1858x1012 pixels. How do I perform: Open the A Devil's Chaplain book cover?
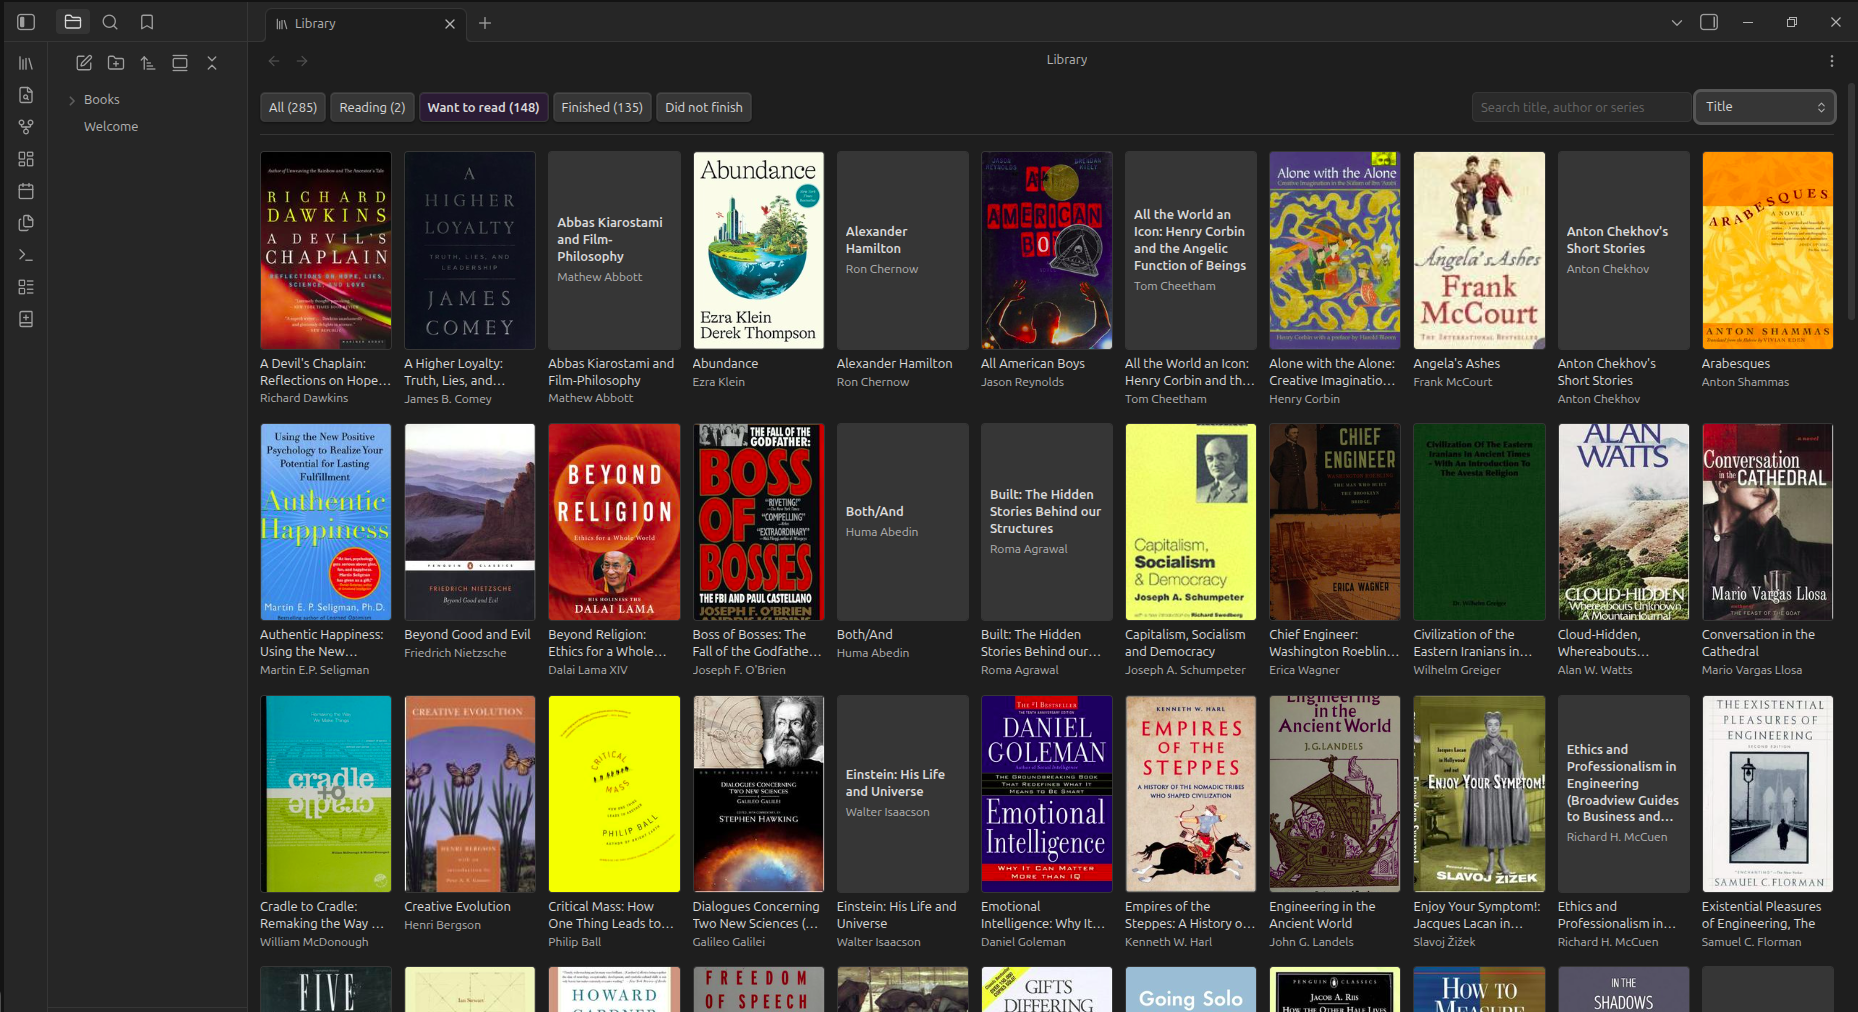click(x=326, y=250)
